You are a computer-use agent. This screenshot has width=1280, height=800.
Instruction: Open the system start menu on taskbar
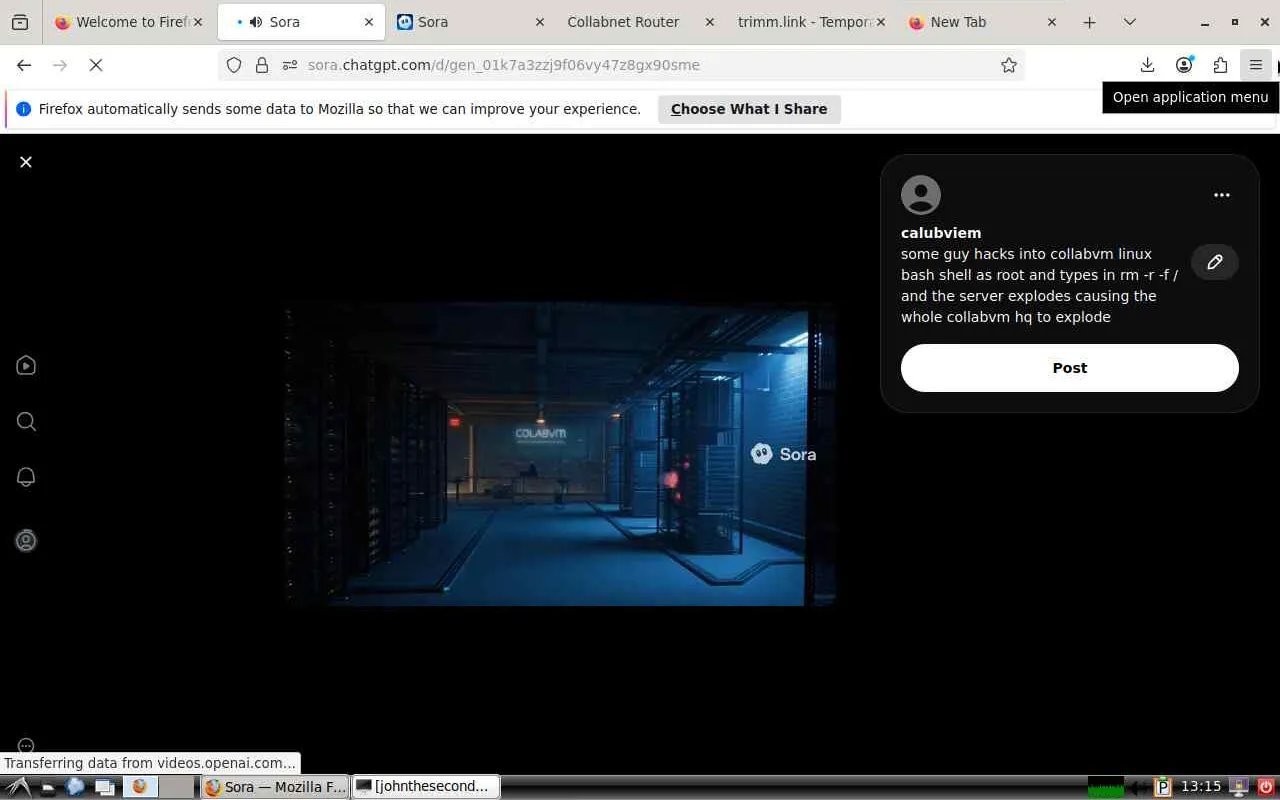coord(17,787)
